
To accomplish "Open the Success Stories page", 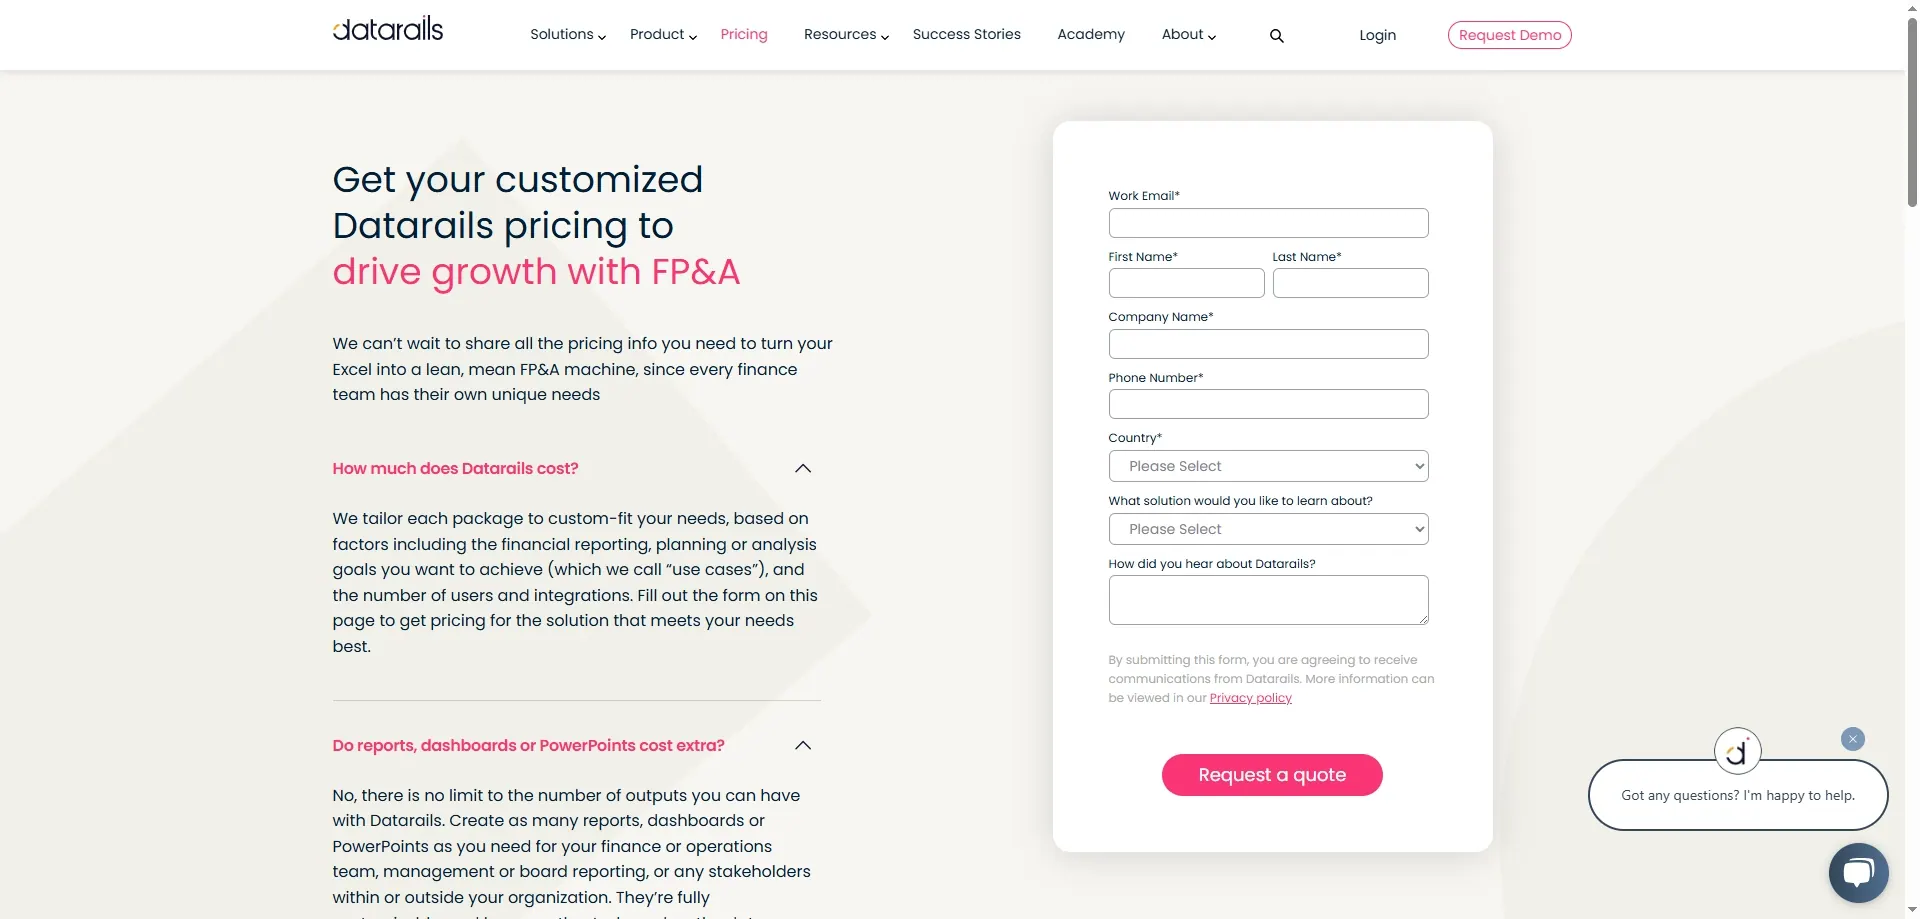I will coord(966,35).
